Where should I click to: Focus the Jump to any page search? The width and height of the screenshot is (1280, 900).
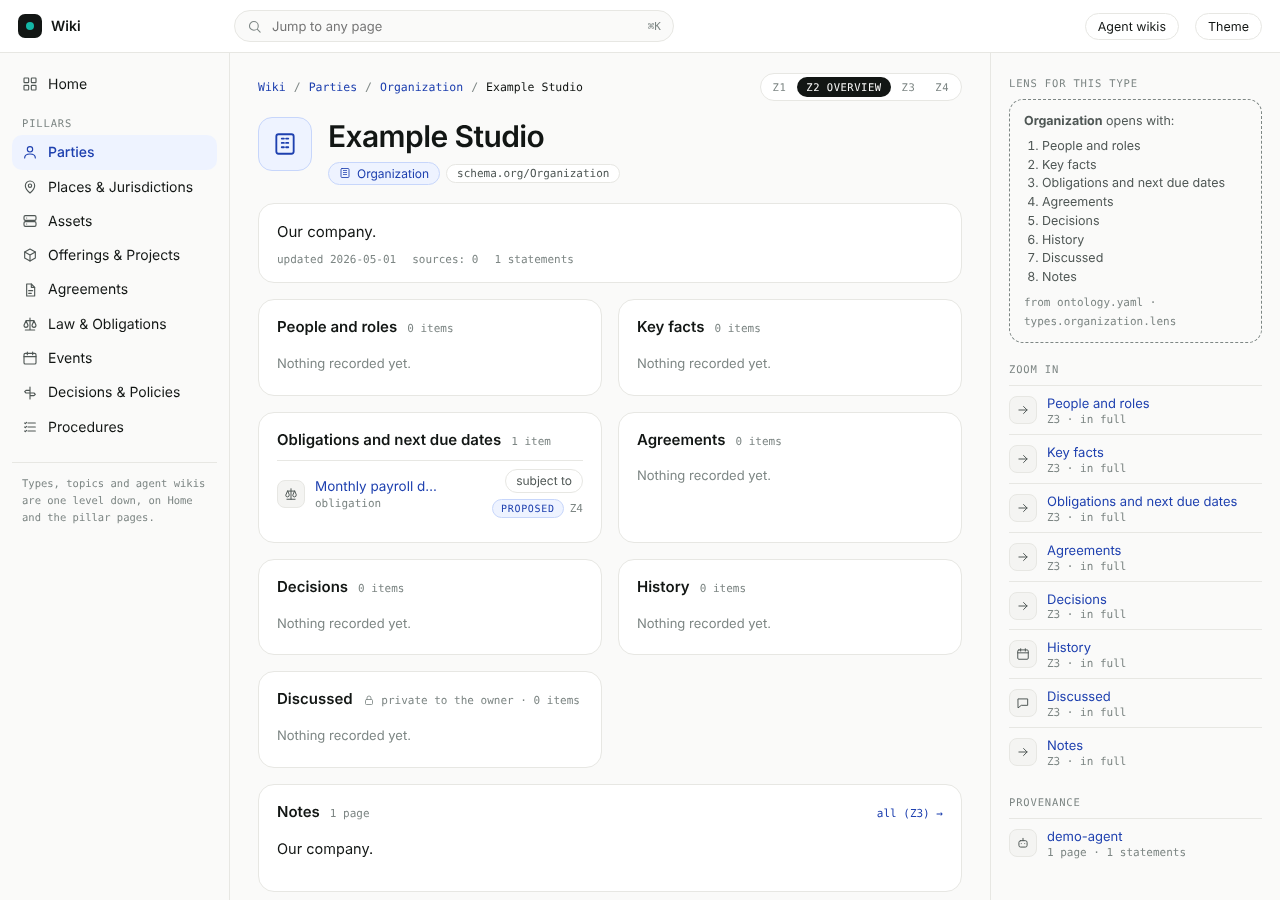coord(454,26)
